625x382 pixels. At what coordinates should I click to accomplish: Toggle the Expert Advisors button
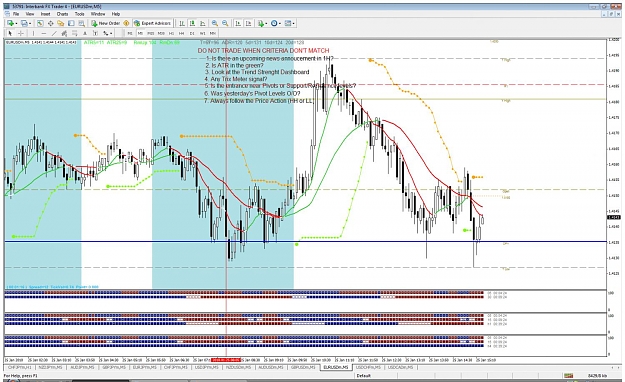click(153, 24)
